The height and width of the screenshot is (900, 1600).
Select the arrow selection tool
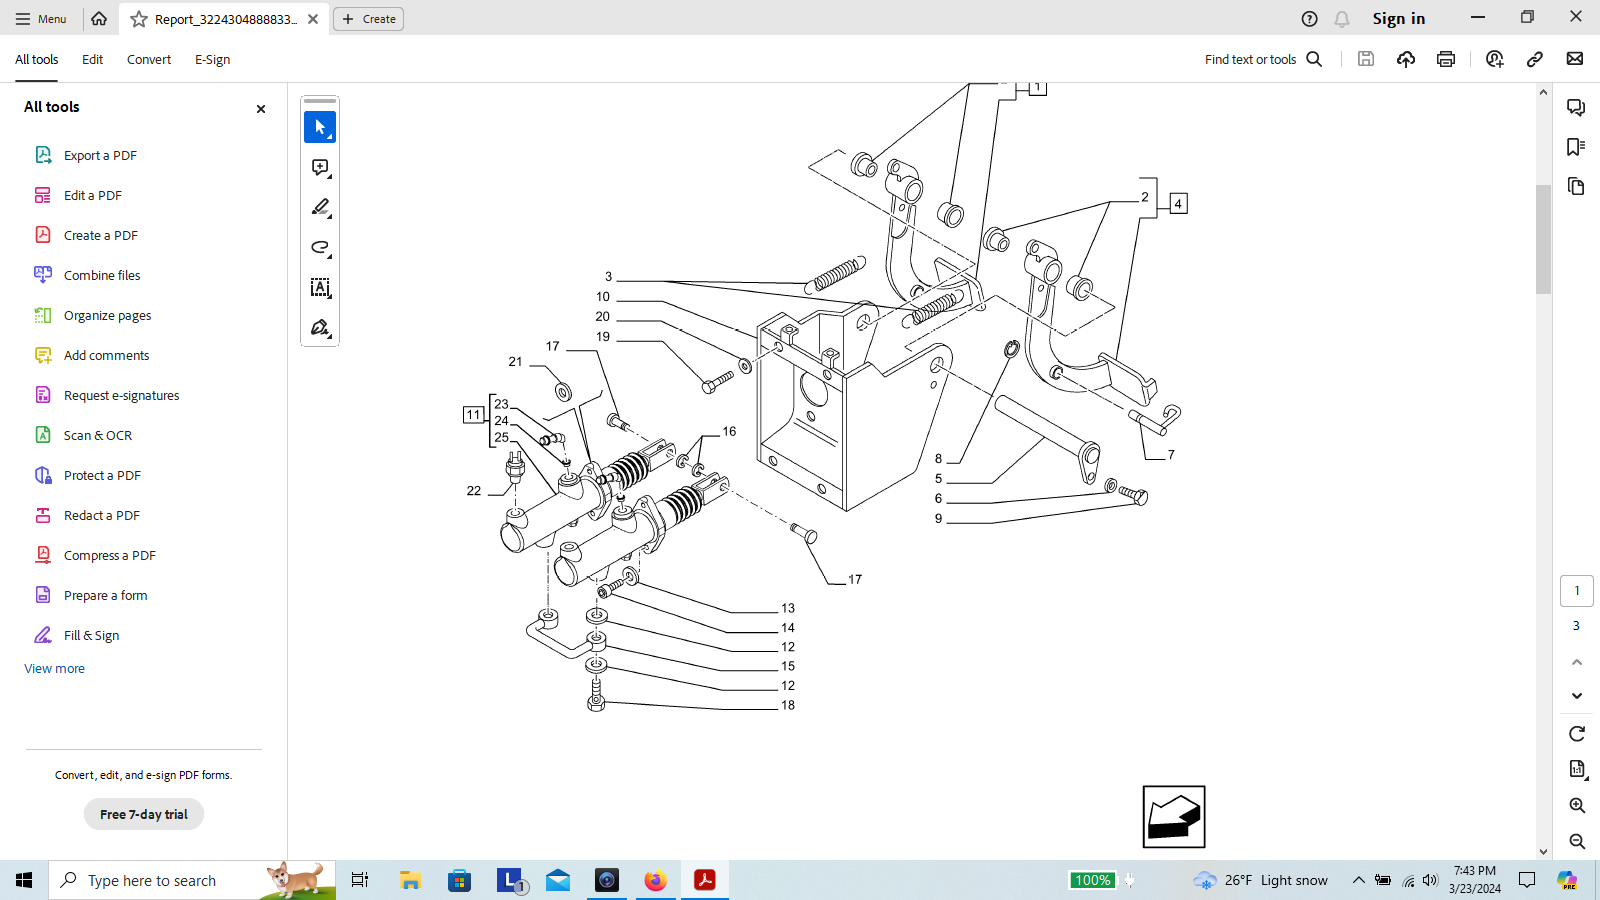(x=320, y=127)
